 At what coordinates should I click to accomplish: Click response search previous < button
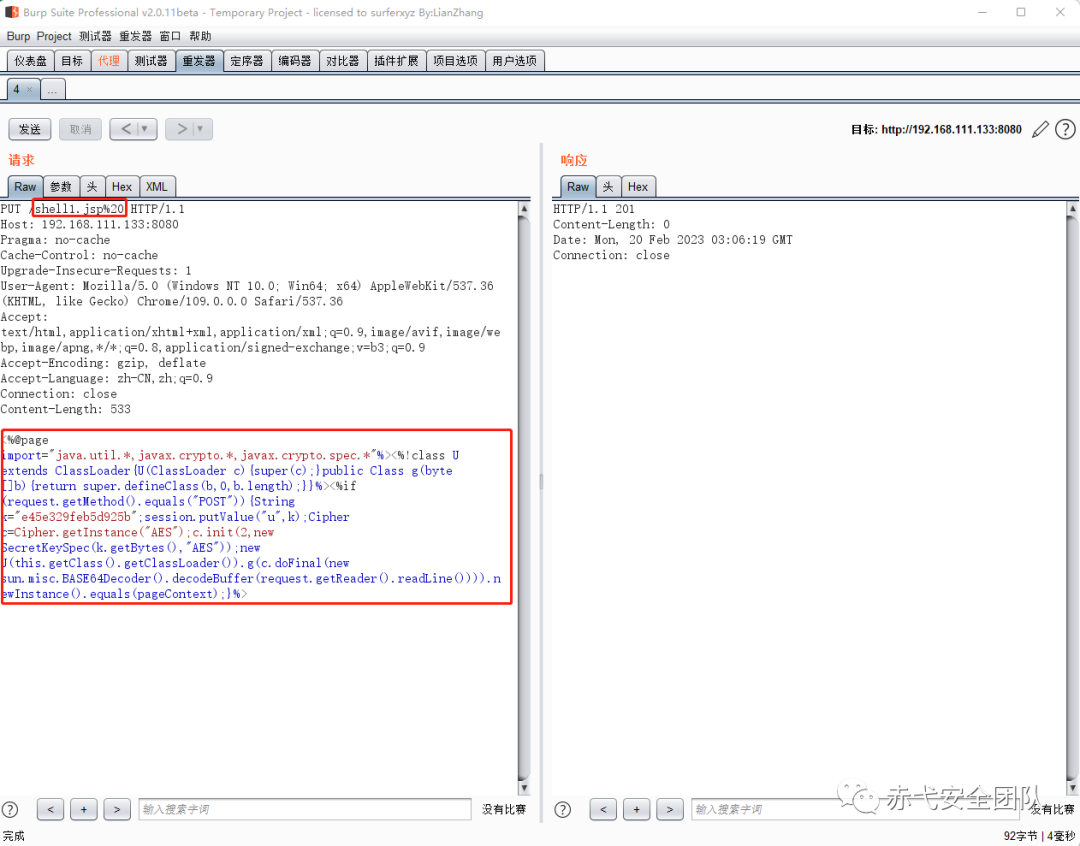(x=603, y=809)
